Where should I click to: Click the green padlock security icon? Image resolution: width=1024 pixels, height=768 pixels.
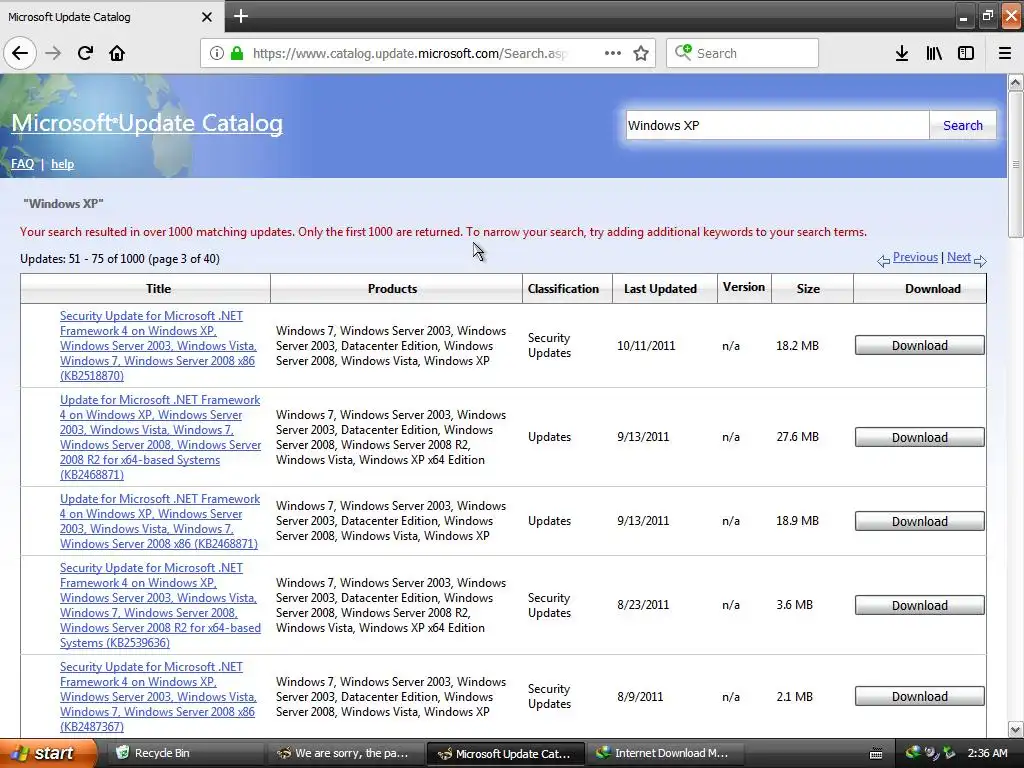[x=237, y=53]
